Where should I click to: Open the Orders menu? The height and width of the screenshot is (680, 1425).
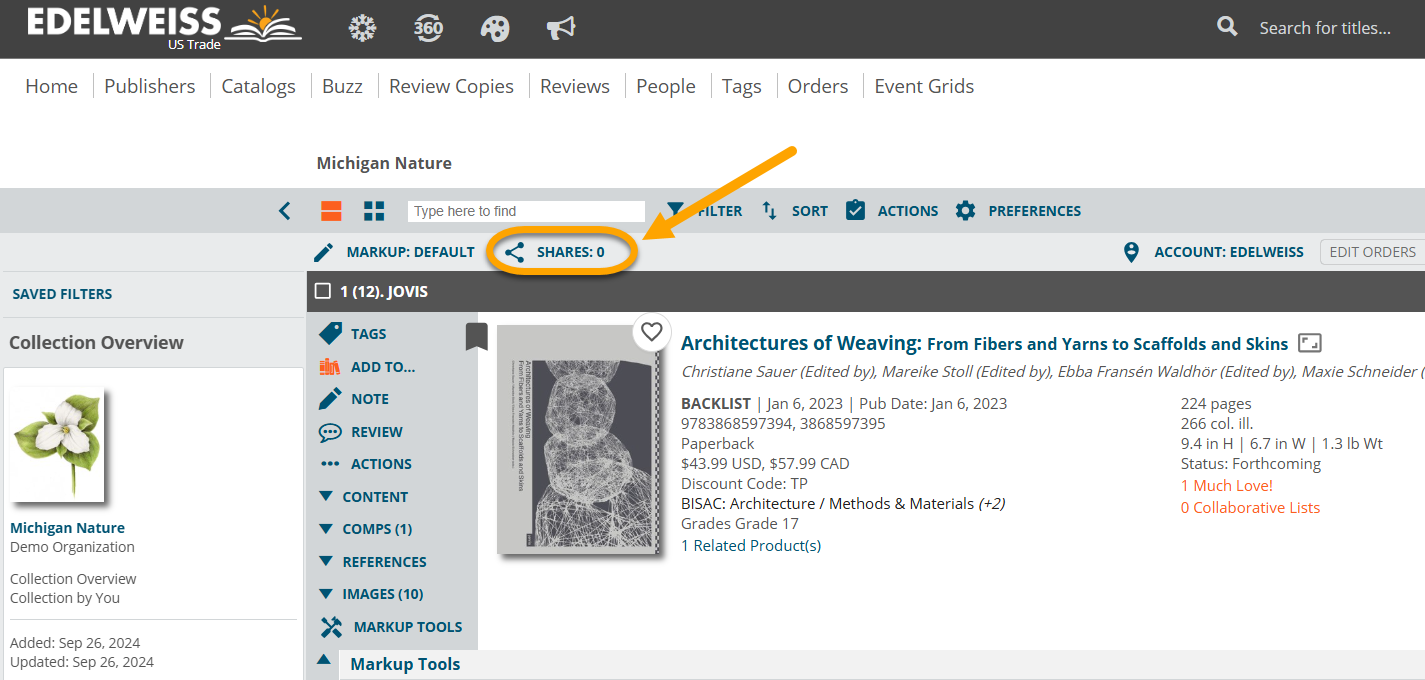[x=818, y=86]
